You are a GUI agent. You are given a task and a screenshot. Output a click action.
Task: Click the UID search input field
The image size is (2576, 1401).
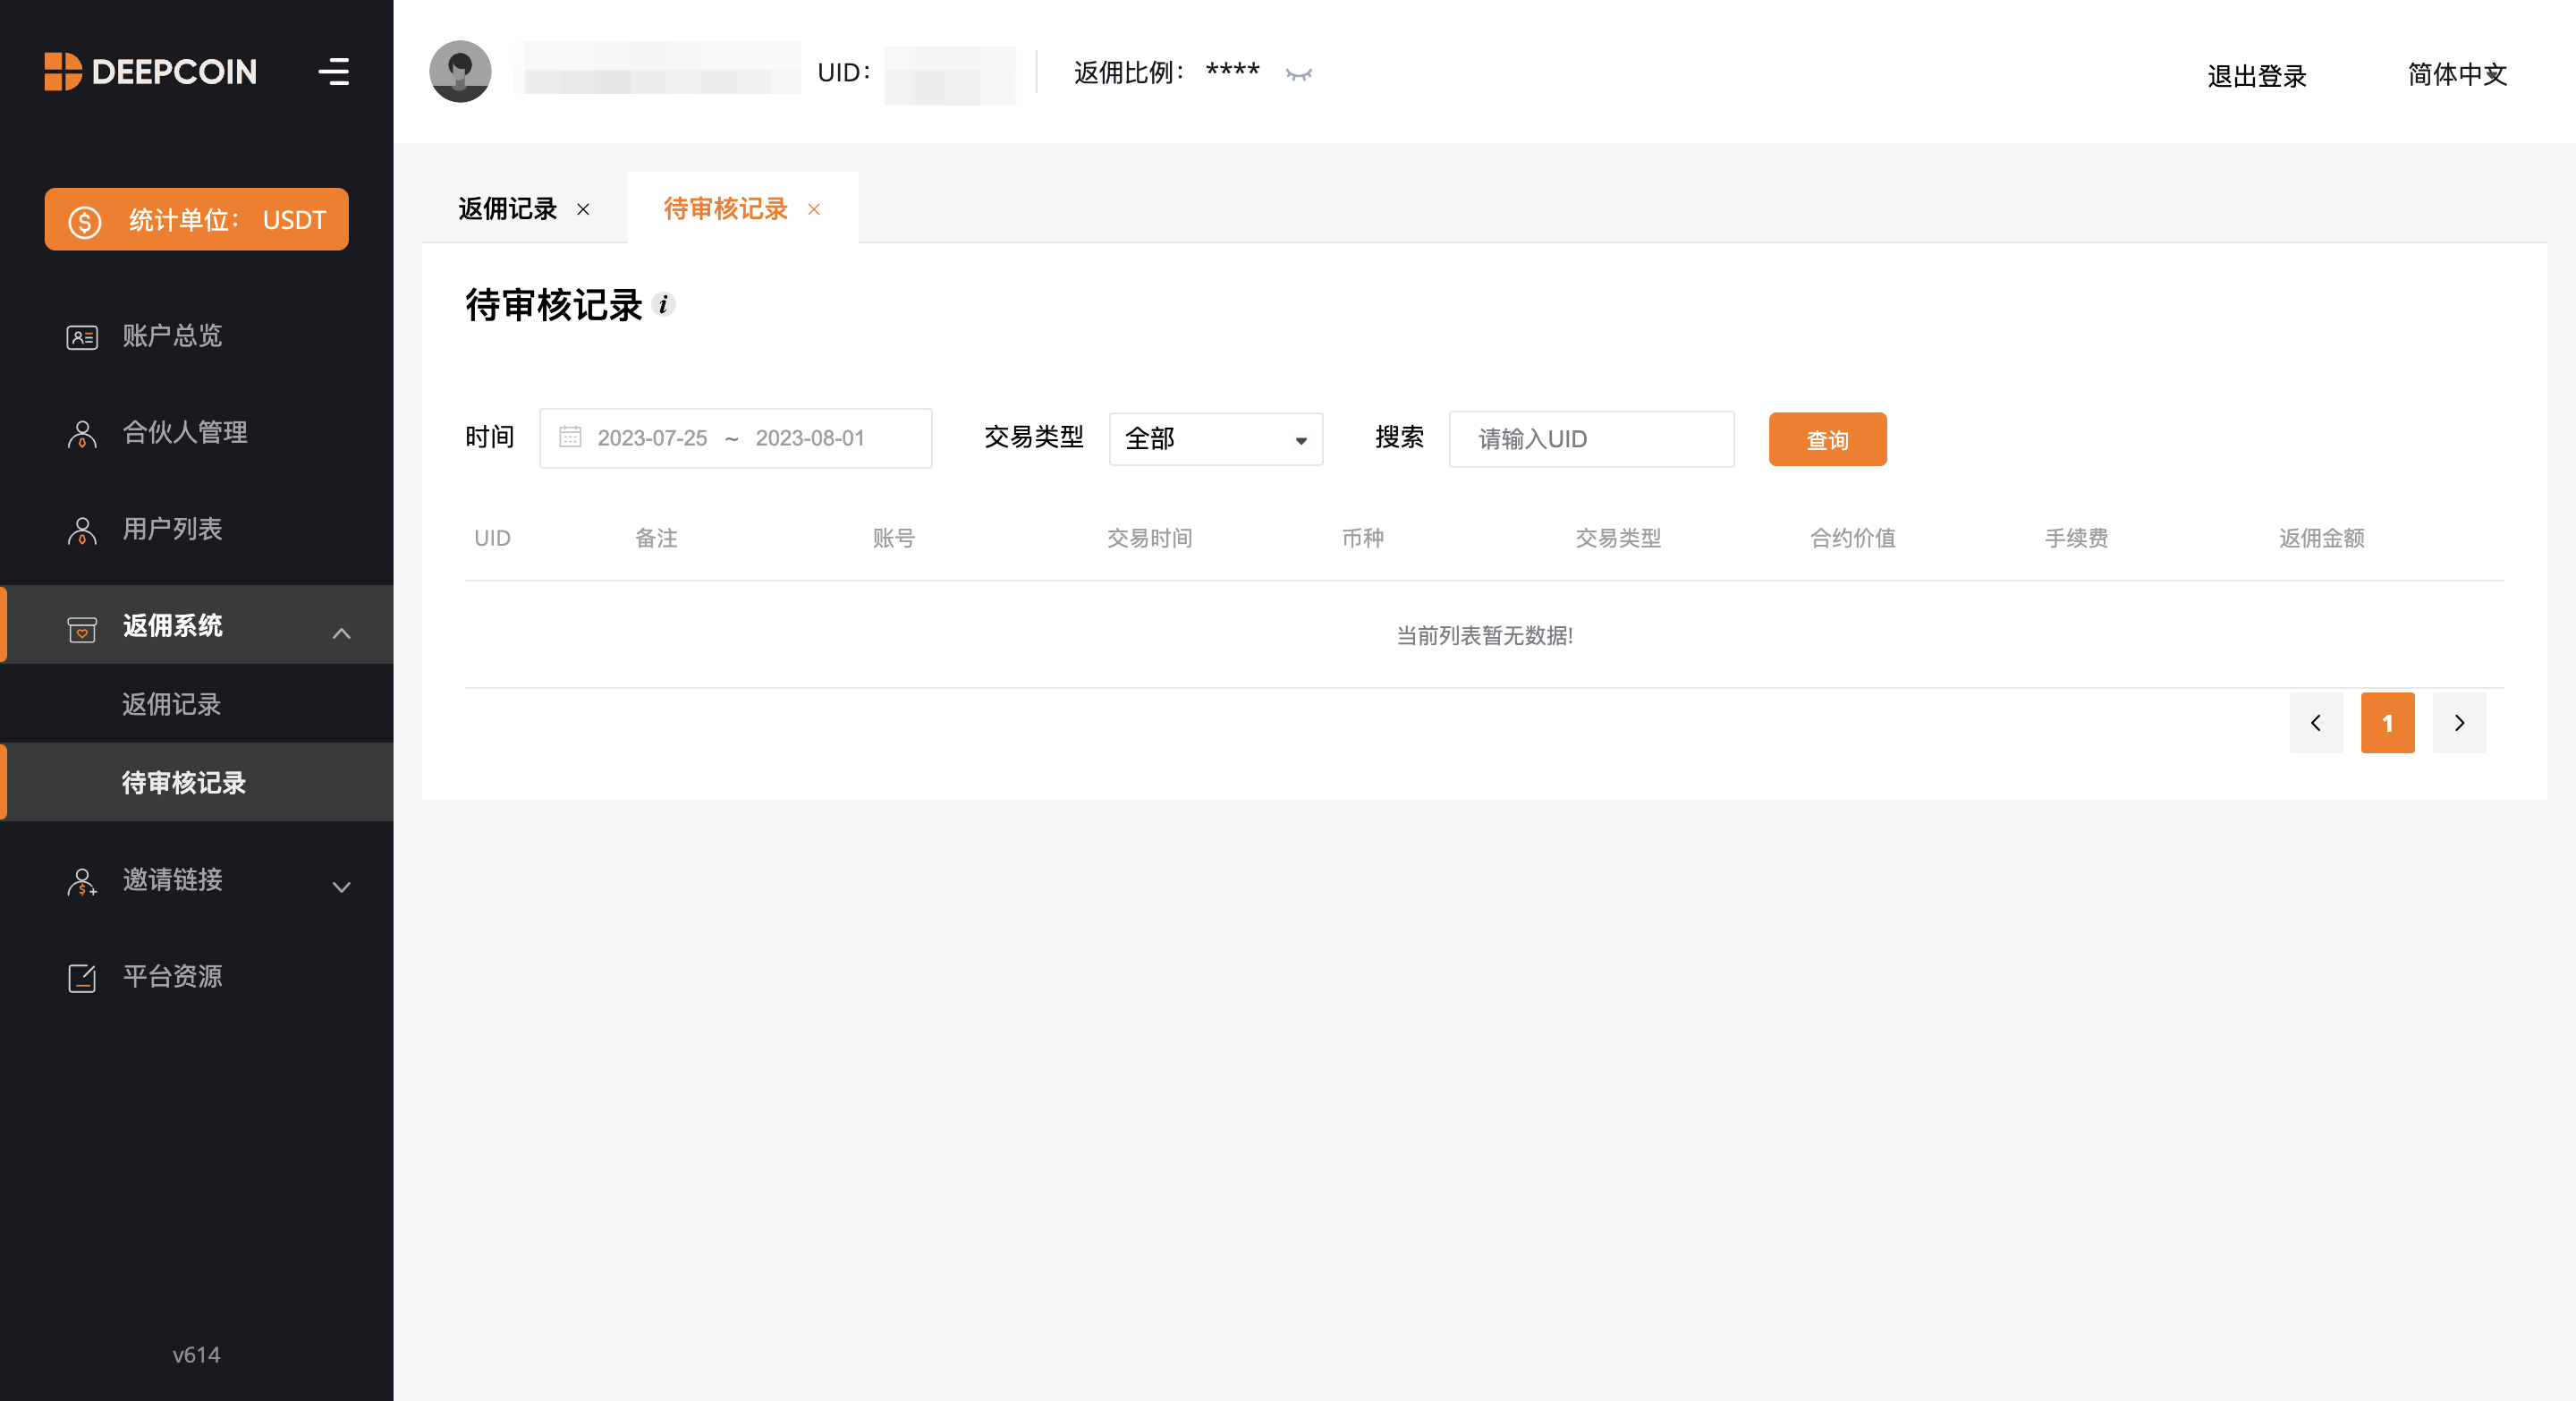pos(1590,439)
